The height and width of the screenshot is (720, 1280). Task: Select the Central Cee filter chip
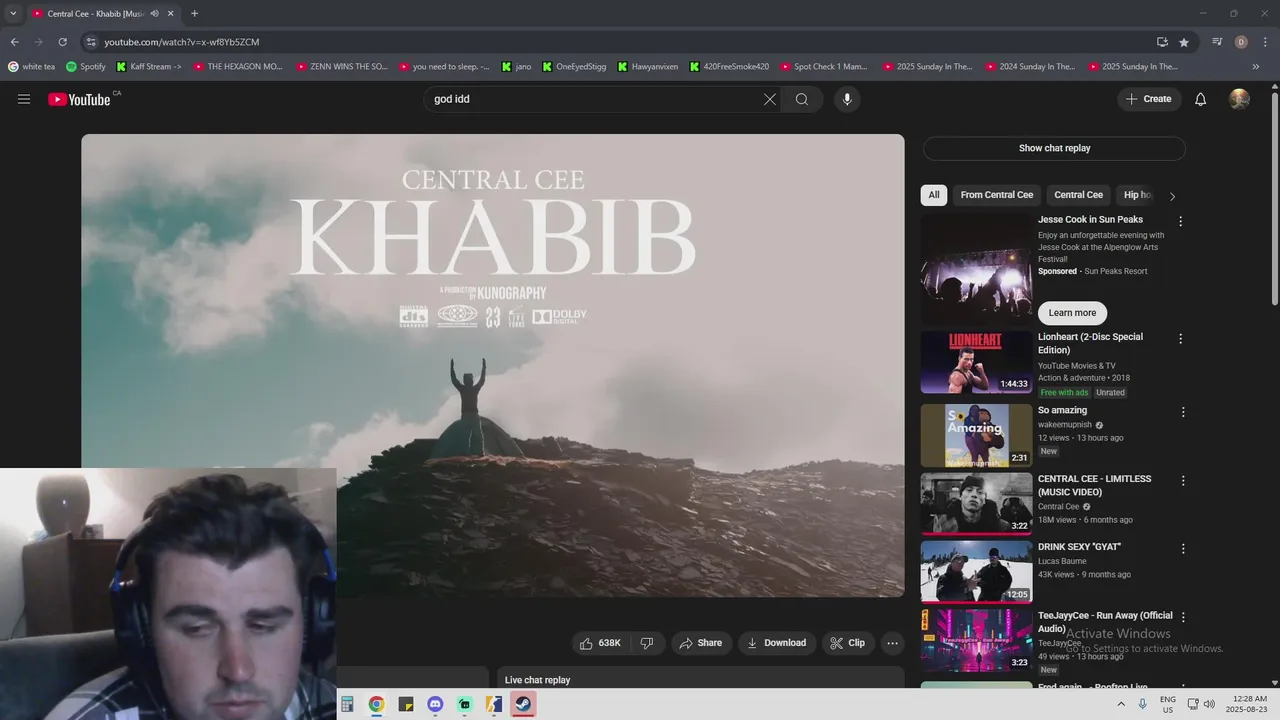tap(1078, 195)
